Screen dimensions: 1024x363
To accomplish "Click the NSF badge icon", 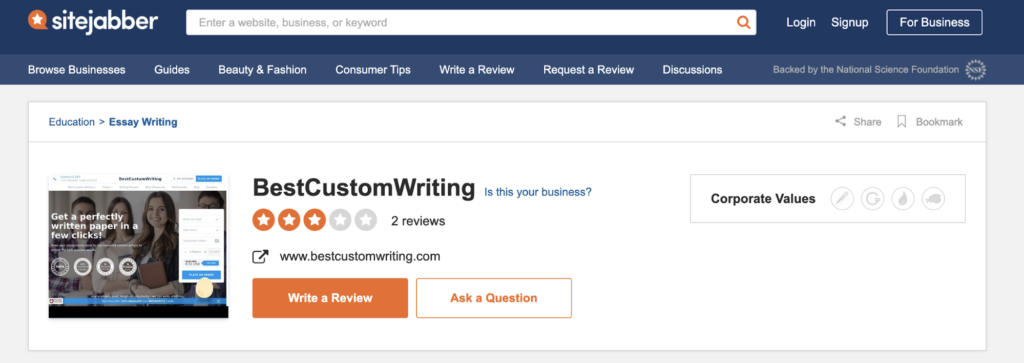I will click(x=976, y=70).
